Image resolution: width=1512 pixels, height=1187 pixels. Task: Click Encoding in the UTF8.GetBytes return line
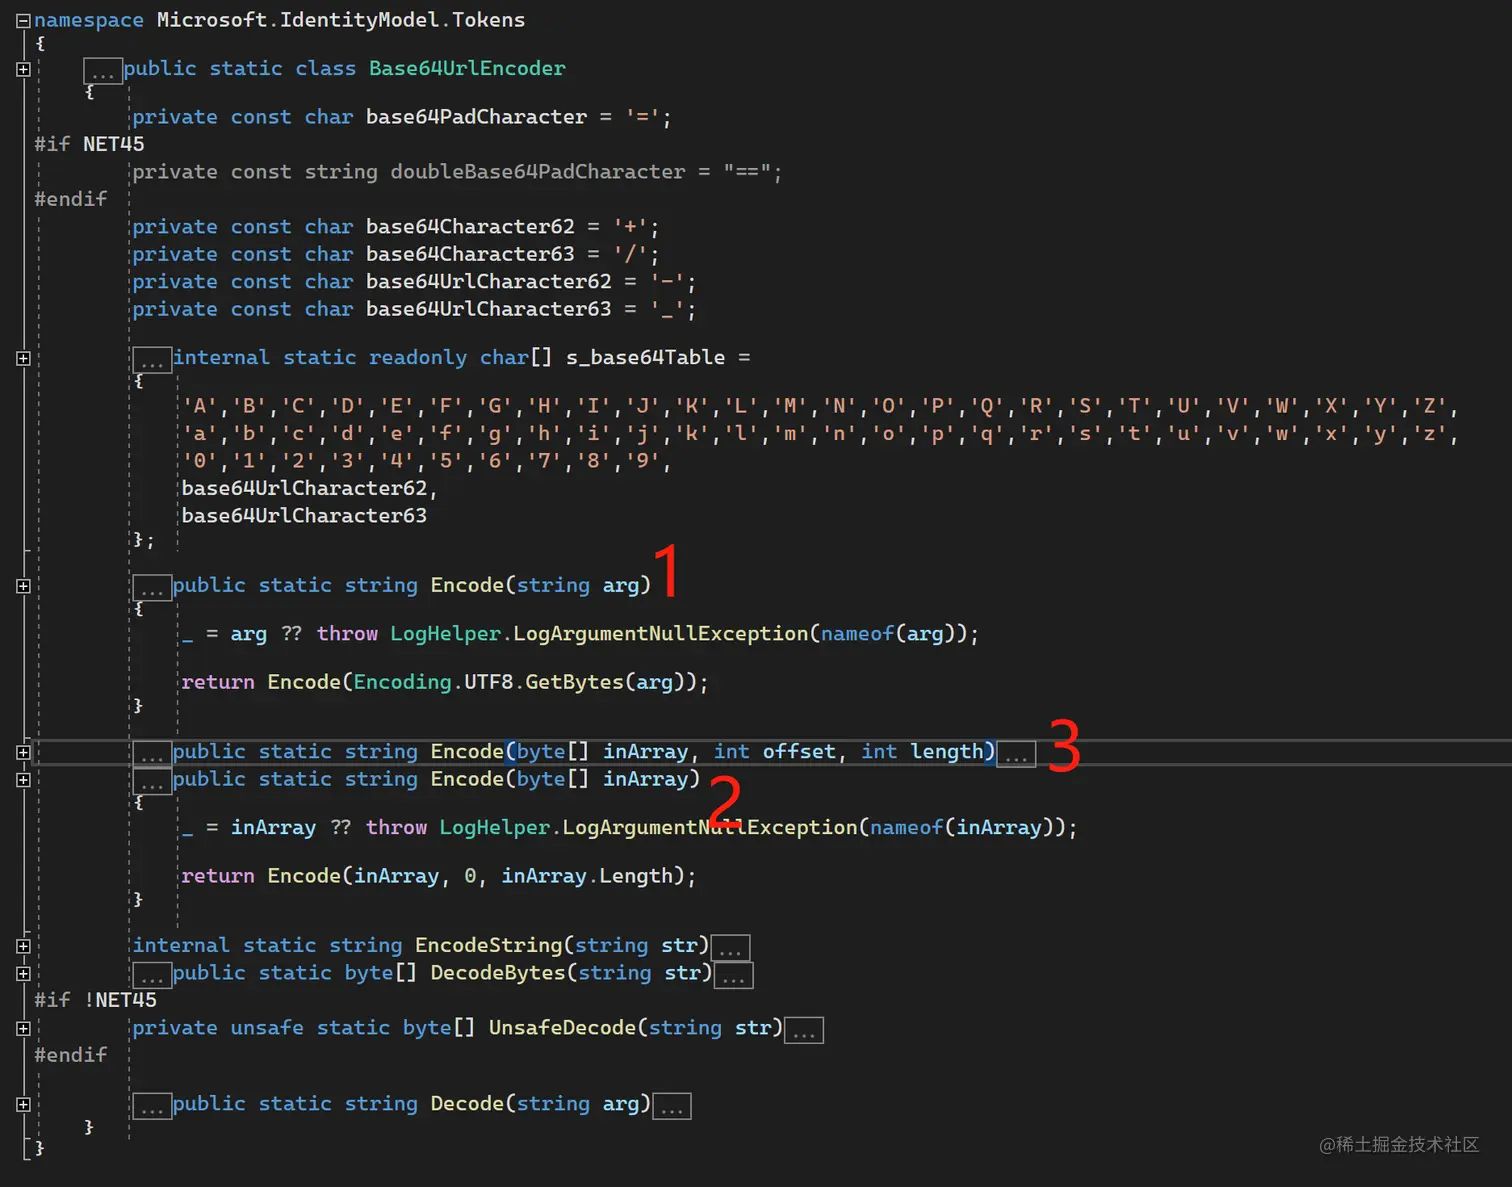coord(402,682)
